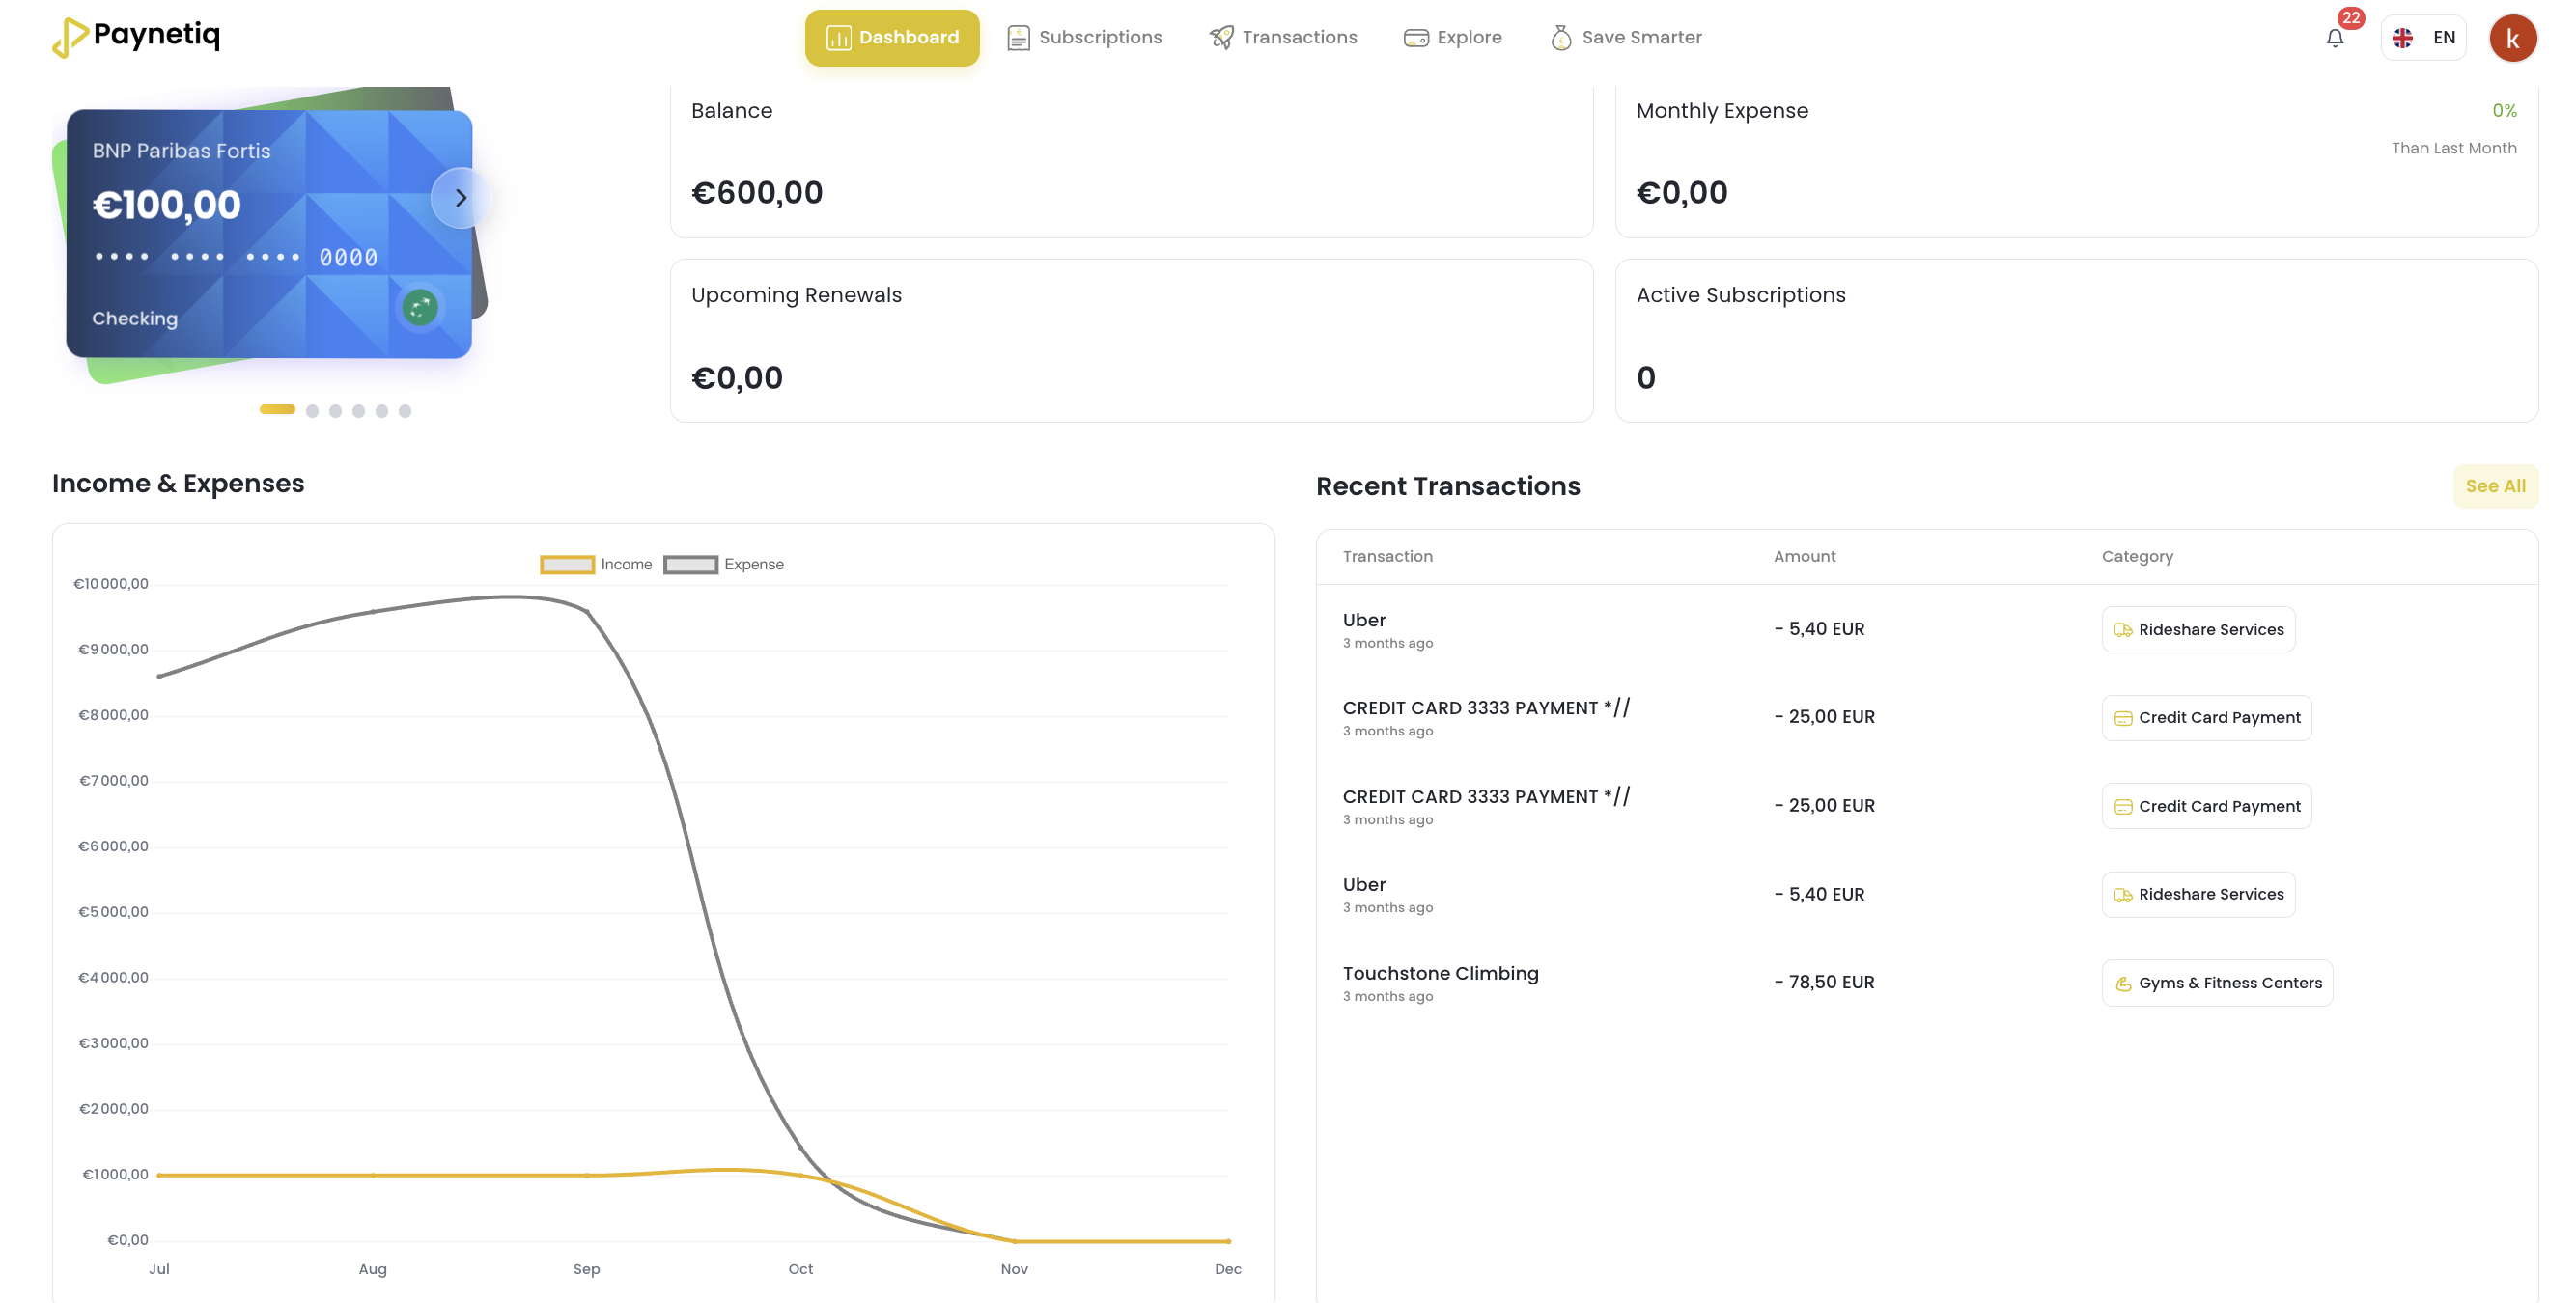Open the EN language dropdown
The width and height of the screenshot is (2576, 1303).
point(2424,37)
